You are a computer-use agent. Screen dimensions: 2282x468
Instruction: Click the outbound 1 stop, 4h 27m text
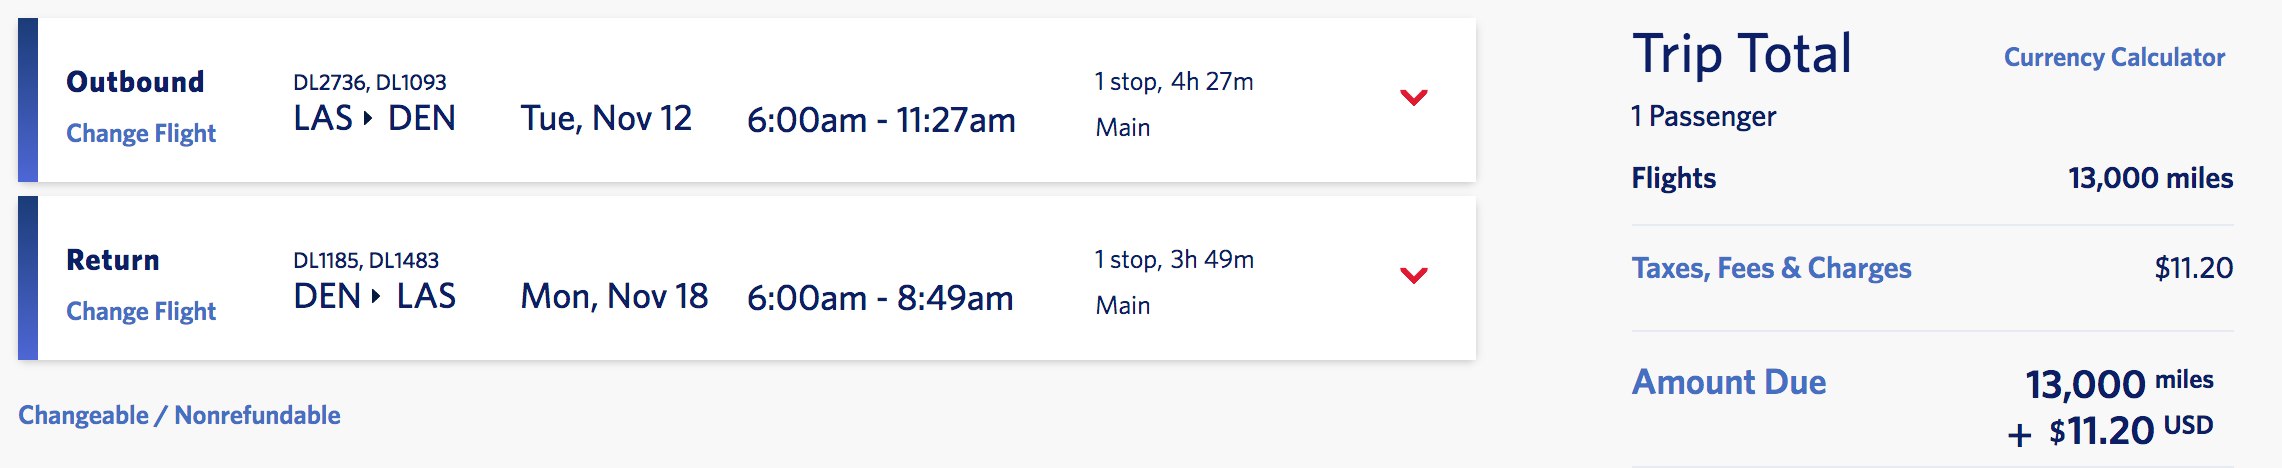point(1173,81)
